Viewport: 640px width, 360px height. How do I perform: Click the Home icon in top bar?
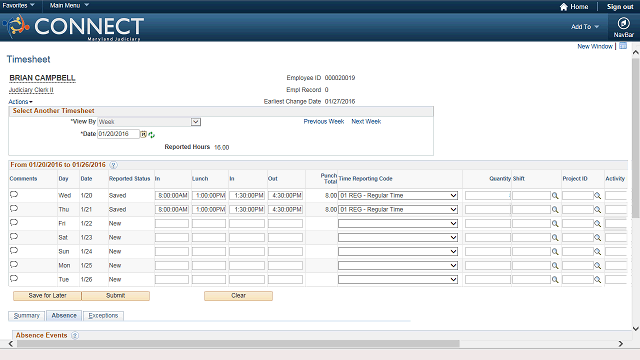pyautogui.click(x=564, y=7)
